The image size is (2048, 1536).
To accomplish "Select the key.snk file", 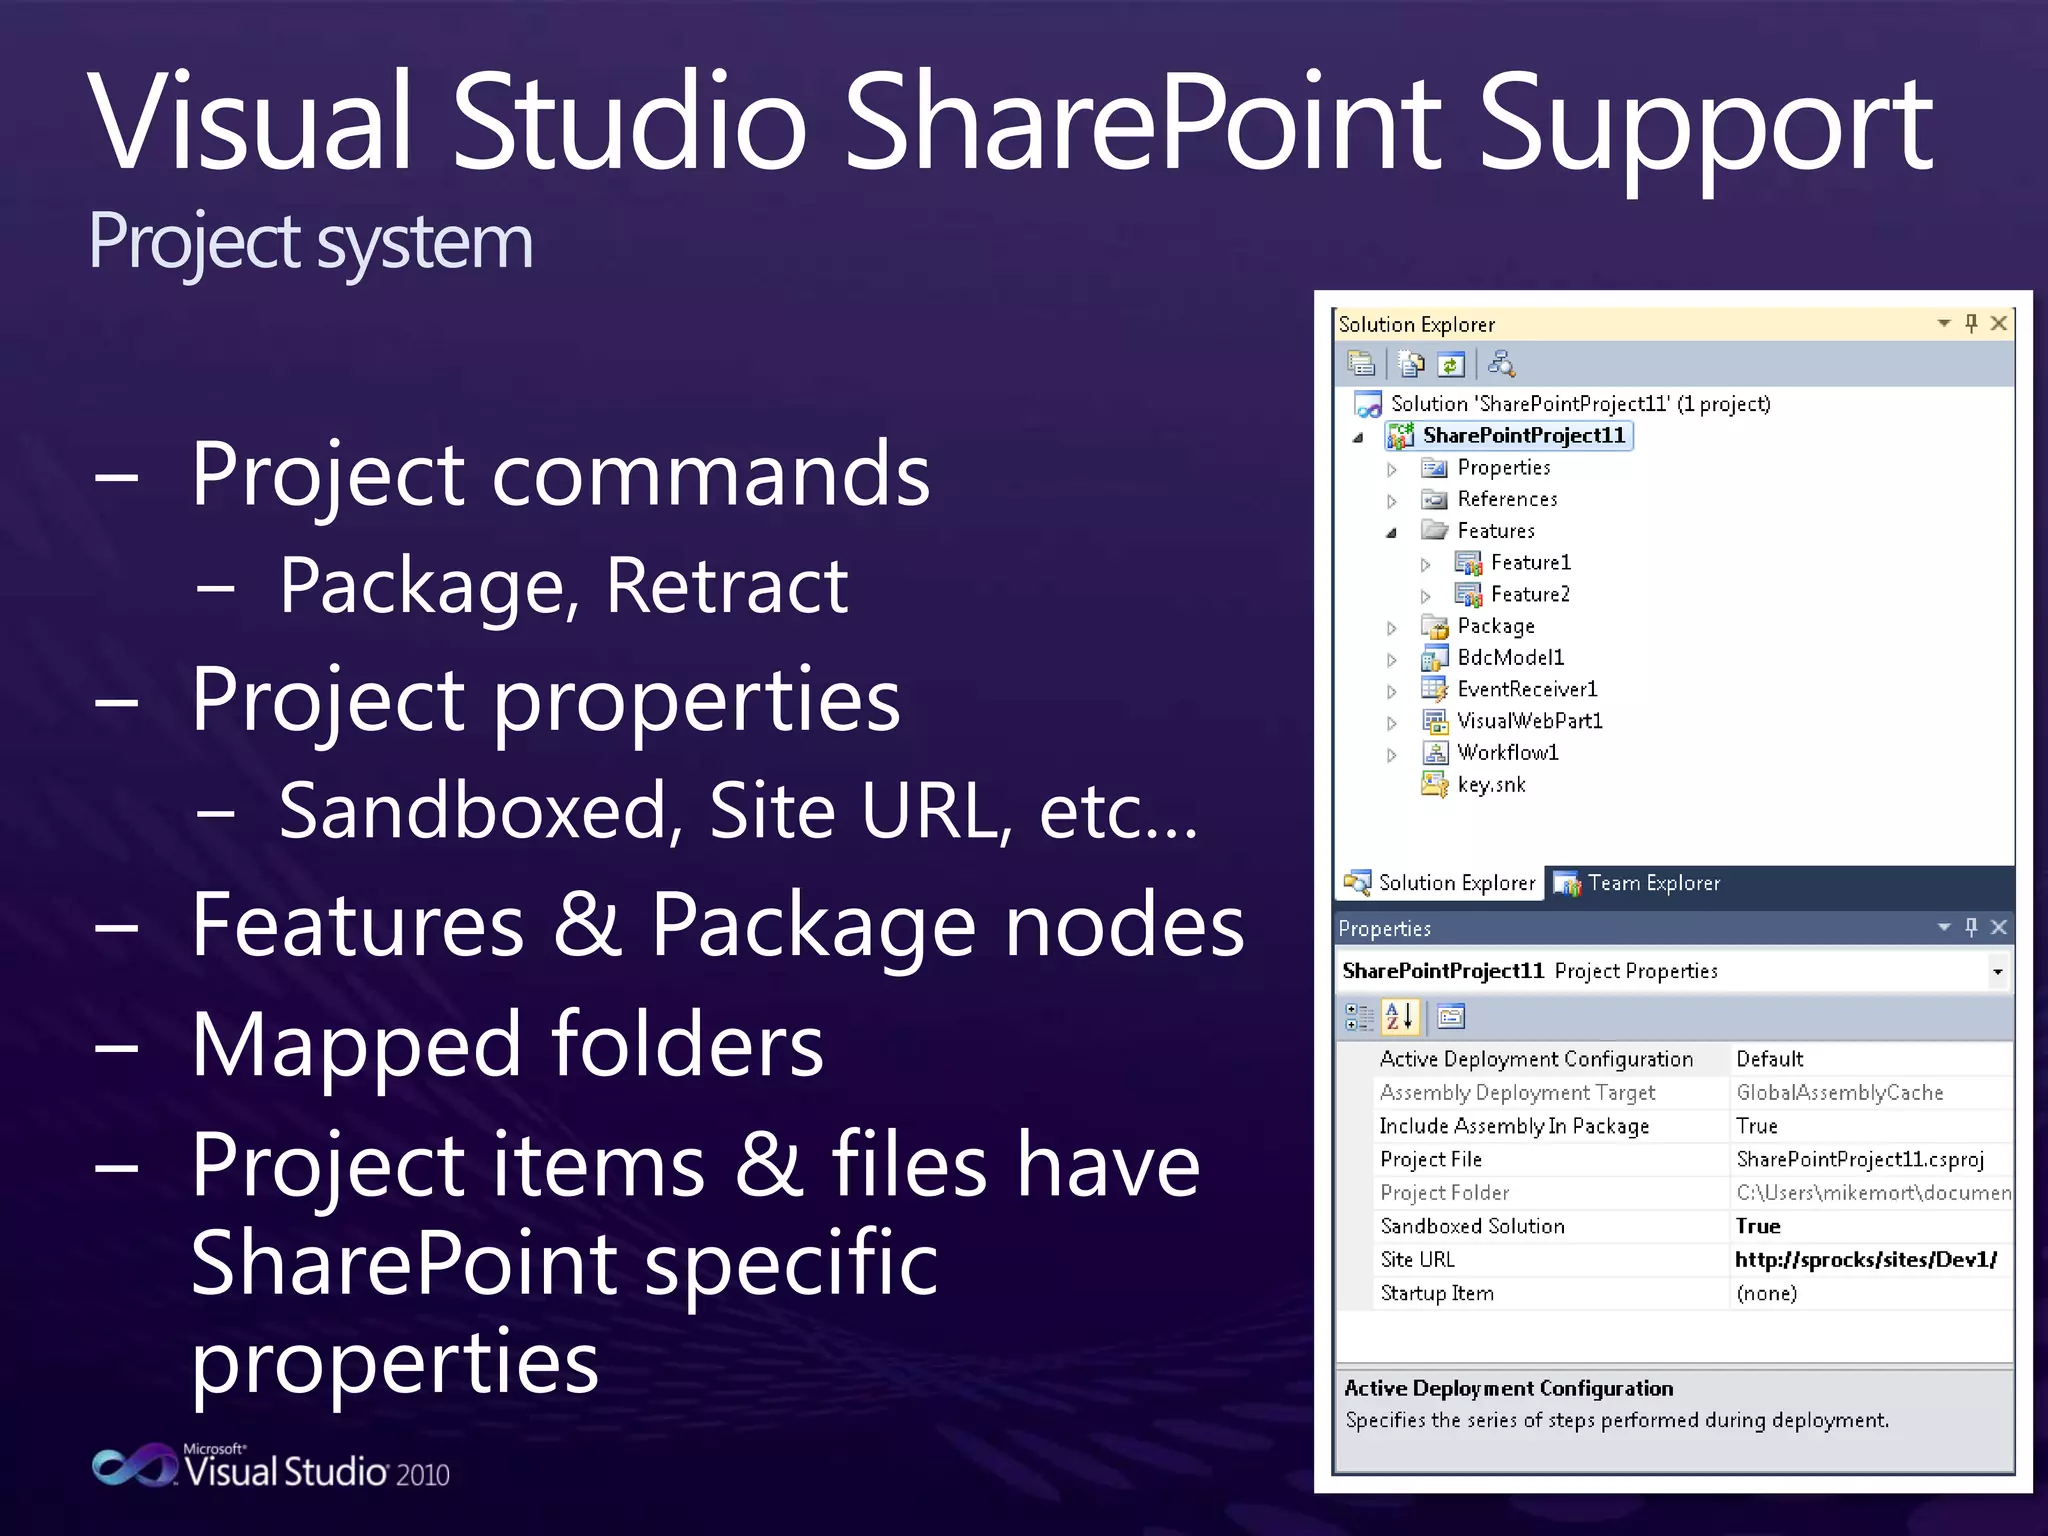I will pyautogui.click(x=1490, y=785).
